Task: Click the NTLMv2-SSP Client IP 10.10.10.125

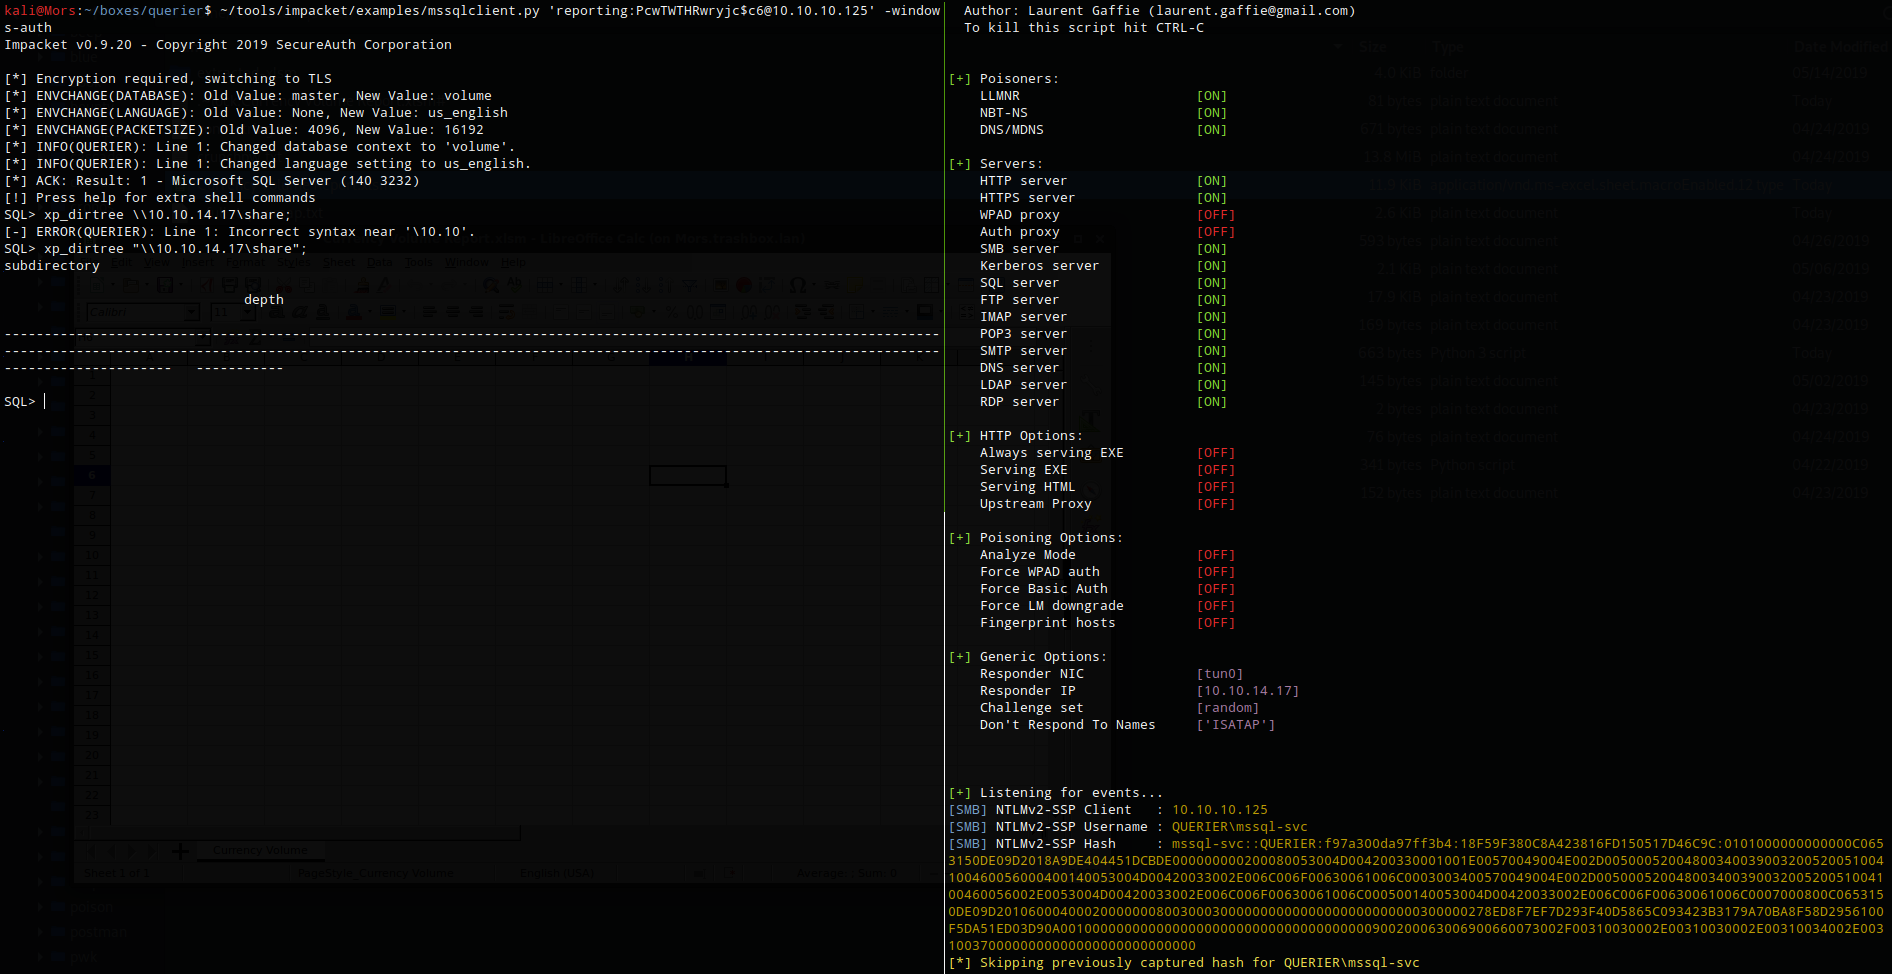Action: click(x=1220, y=810)
